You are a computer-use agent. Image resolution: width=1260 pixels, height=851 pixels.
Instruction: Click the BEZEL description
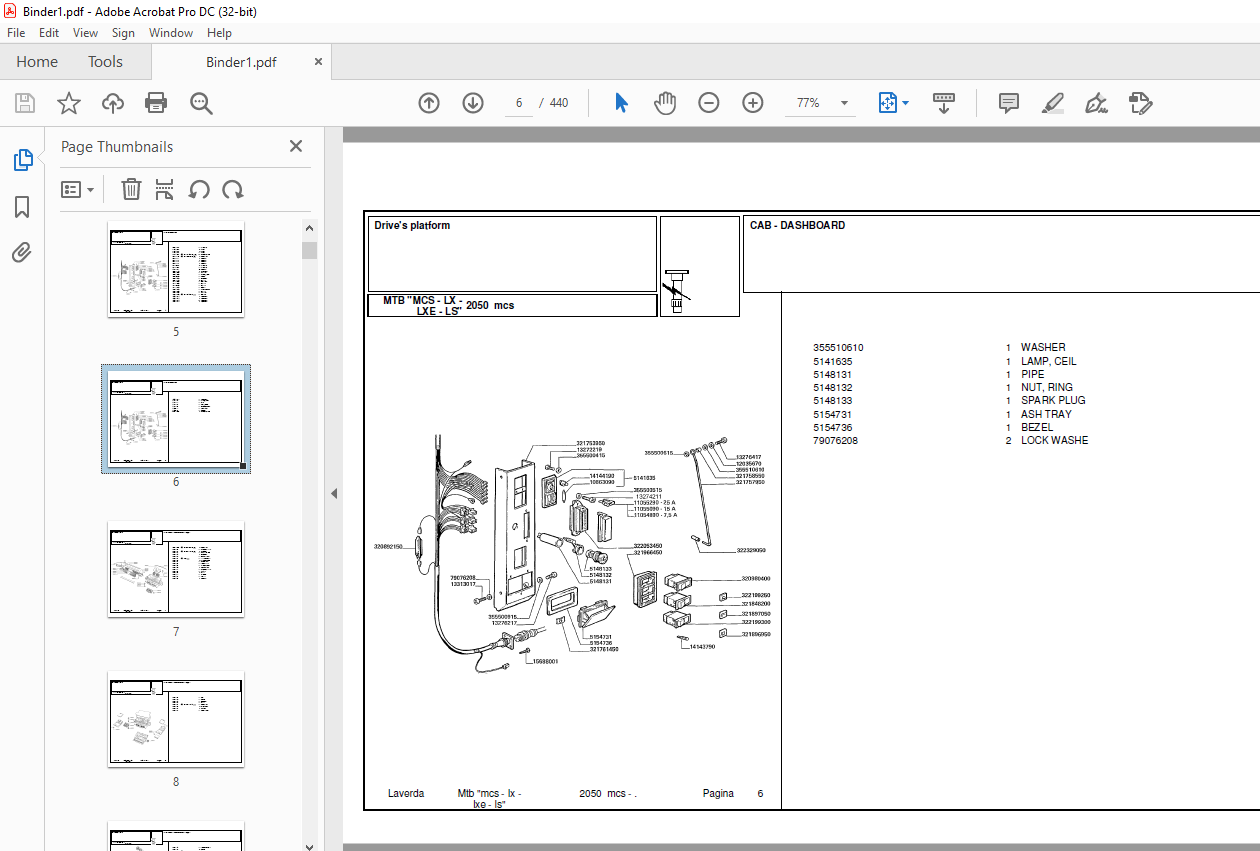1037,427
